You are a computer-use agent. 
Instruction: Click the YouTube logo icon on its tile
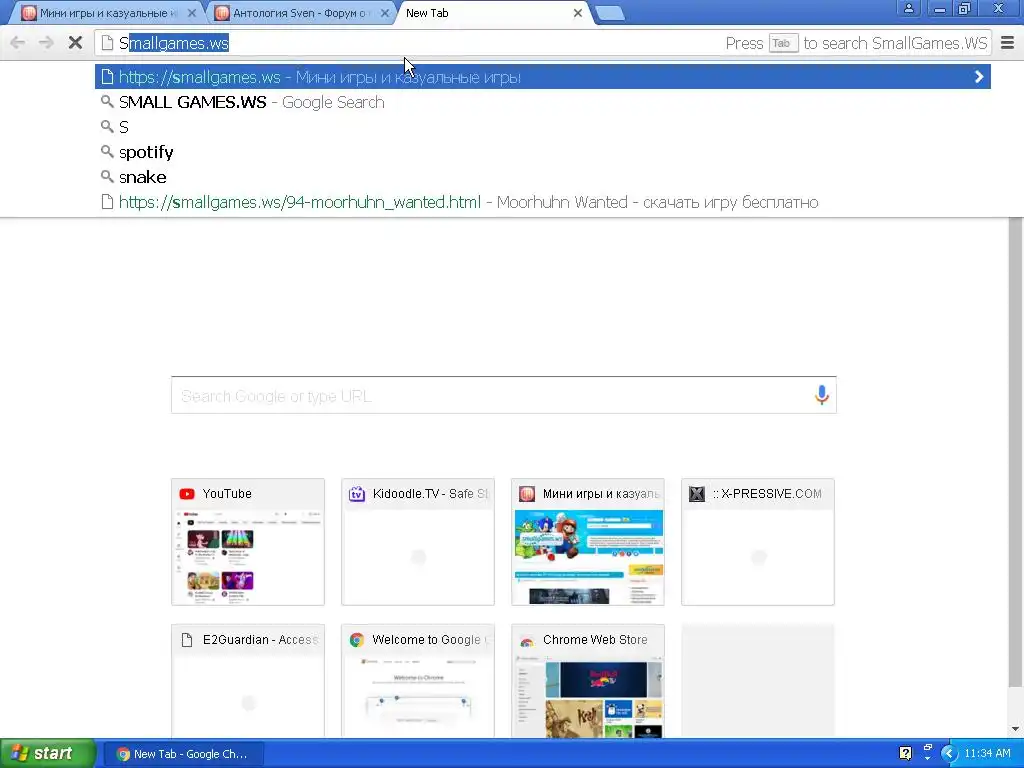point(187,494)
